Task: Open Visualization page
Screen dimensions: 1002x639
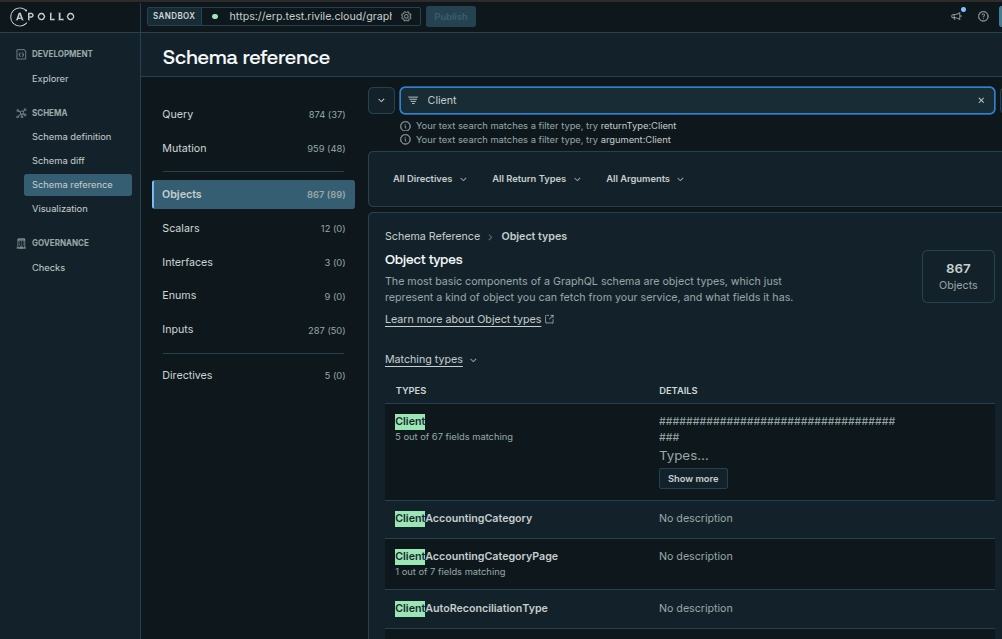Action: [60, 209]
